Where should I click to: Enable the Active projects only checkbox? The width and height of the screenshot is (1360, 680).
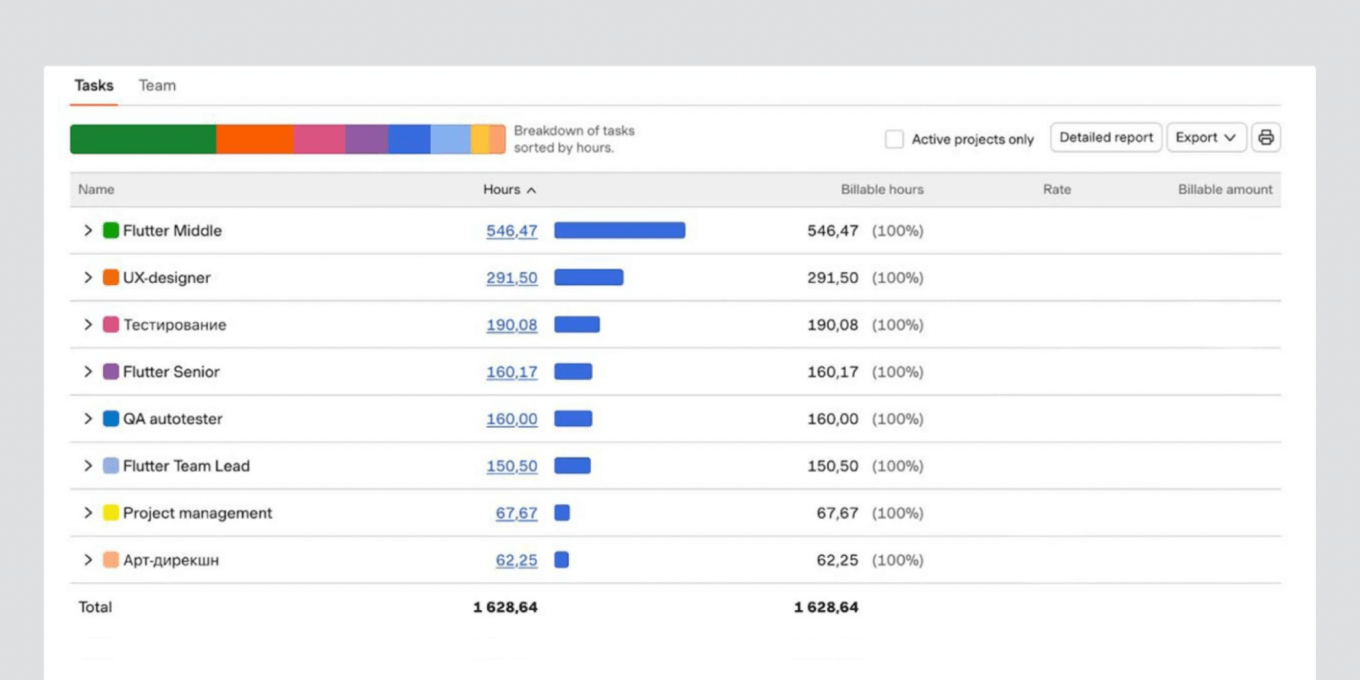894,139
